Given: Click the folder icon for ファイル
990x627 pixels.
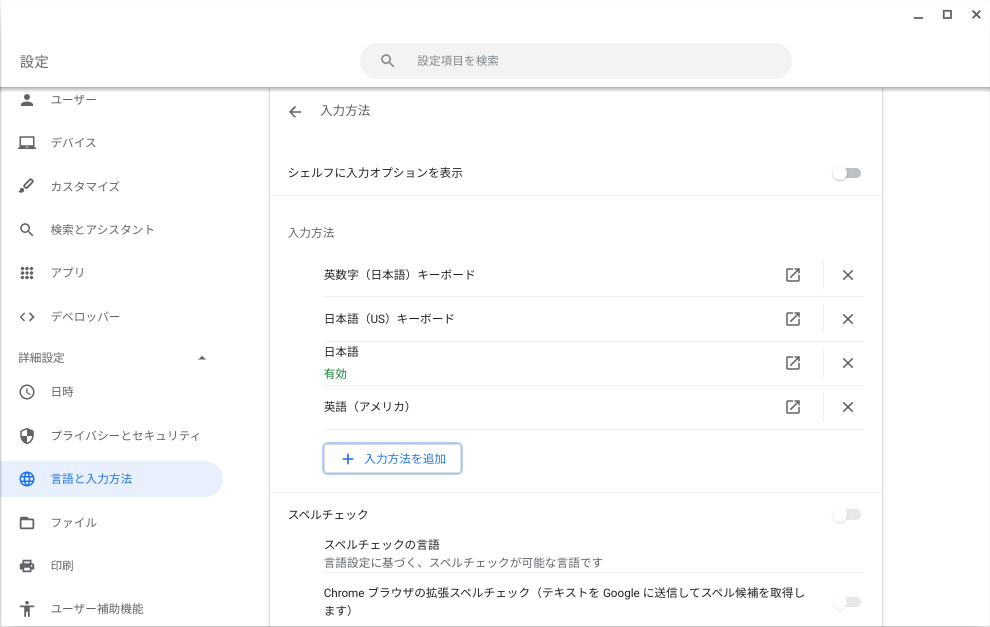Looking at the screenshot, I should click(x=27, y=523).
